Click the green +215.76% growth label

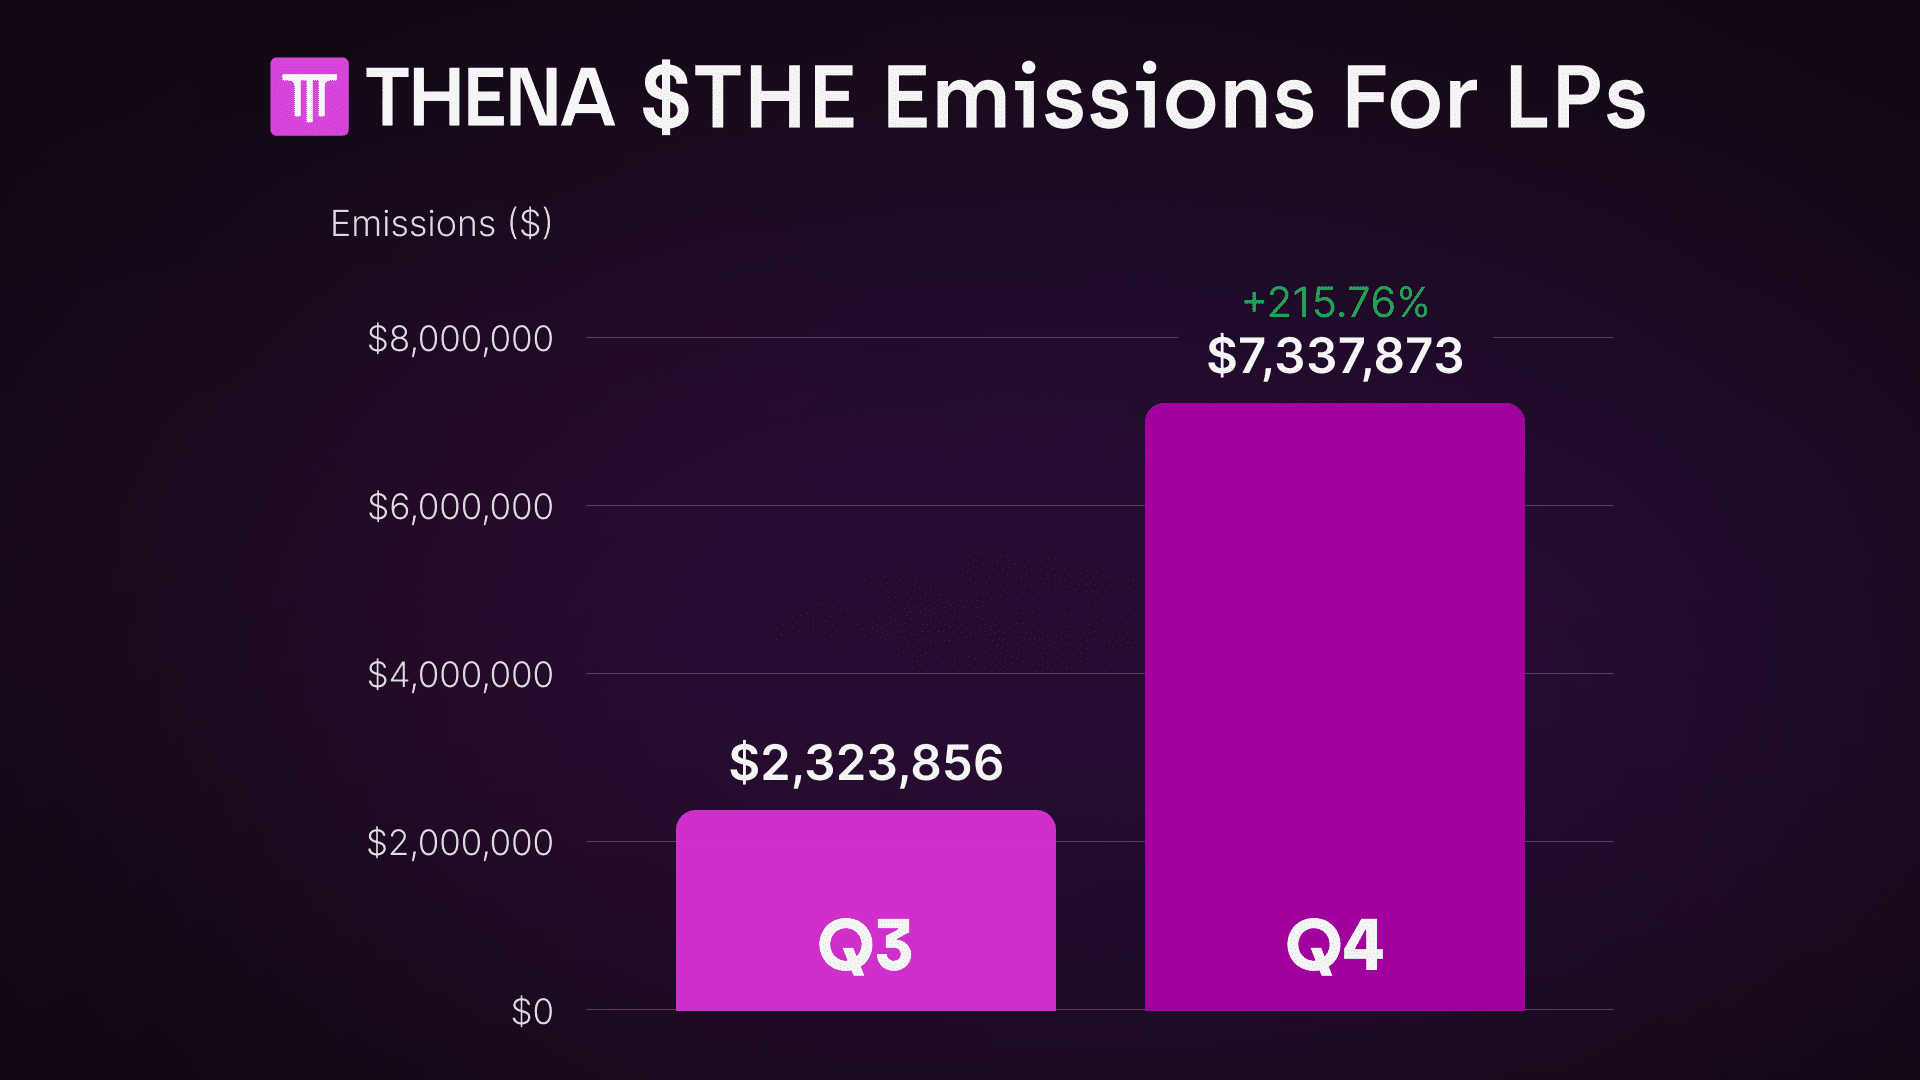[x=1335, y=302]
